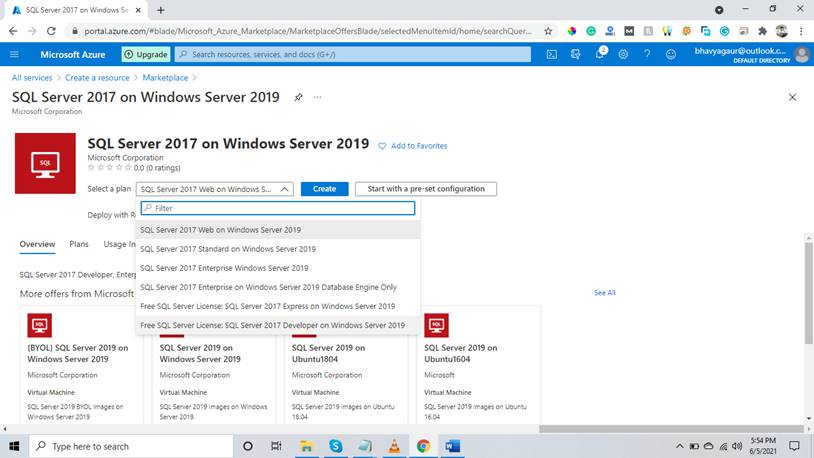The height and width of the screenshot is (458, 814).
Task: Open Skype from the taskbar
Action: (x=336, y=446)
